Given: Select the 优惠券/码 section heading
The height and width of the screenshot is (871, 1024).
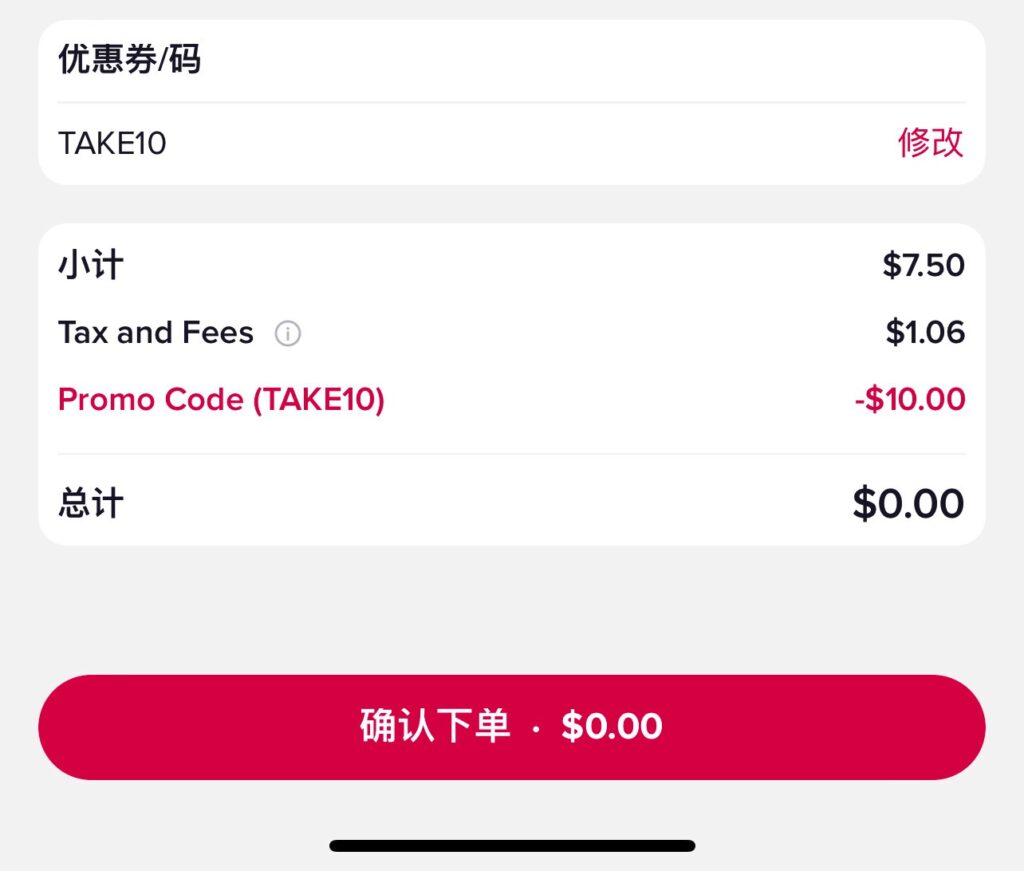Looking at the screenshot, I should tap(129, 60).
